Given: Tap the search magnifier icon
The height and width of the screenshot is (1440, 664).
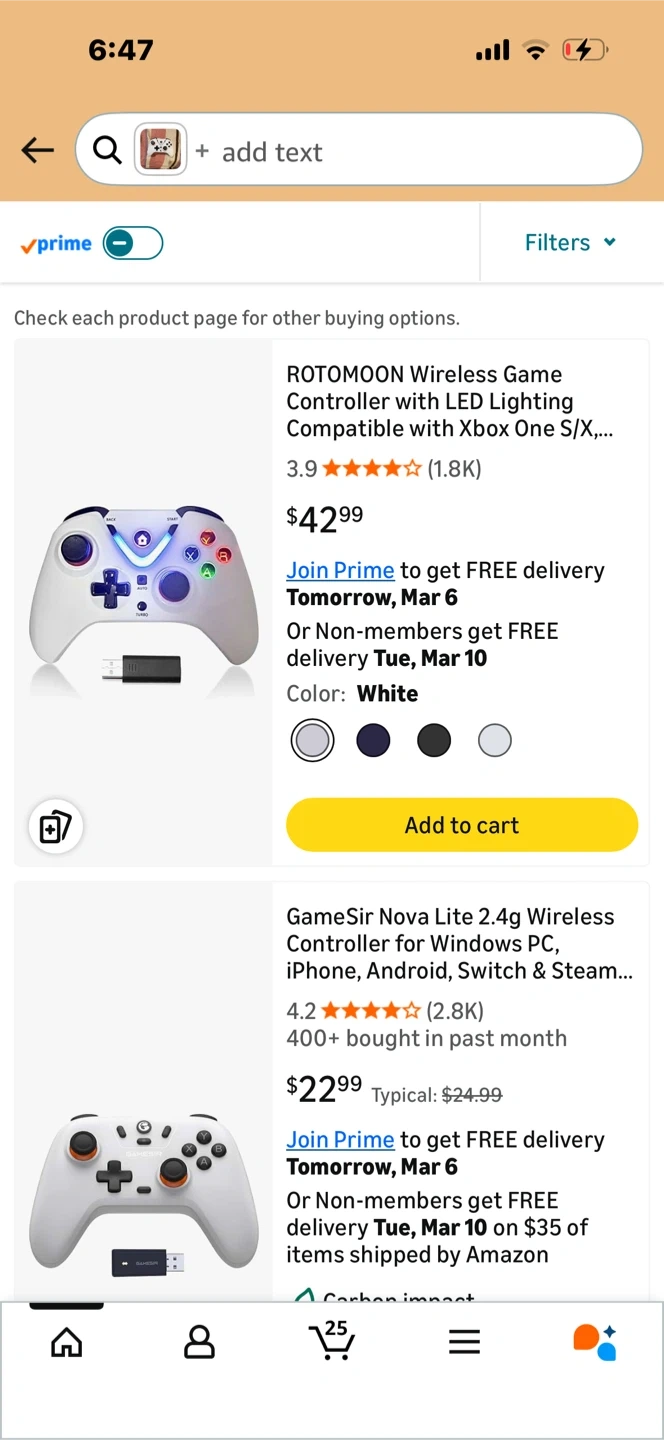Looking at the screenshot, I should [106, 151].
